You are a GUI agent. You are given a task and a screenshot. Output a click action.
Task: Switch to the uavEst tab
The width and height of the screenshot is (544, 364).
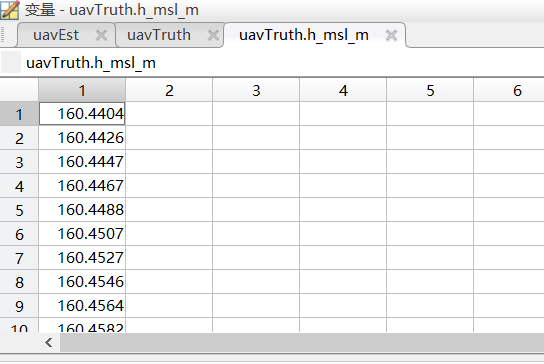(56, 35)
